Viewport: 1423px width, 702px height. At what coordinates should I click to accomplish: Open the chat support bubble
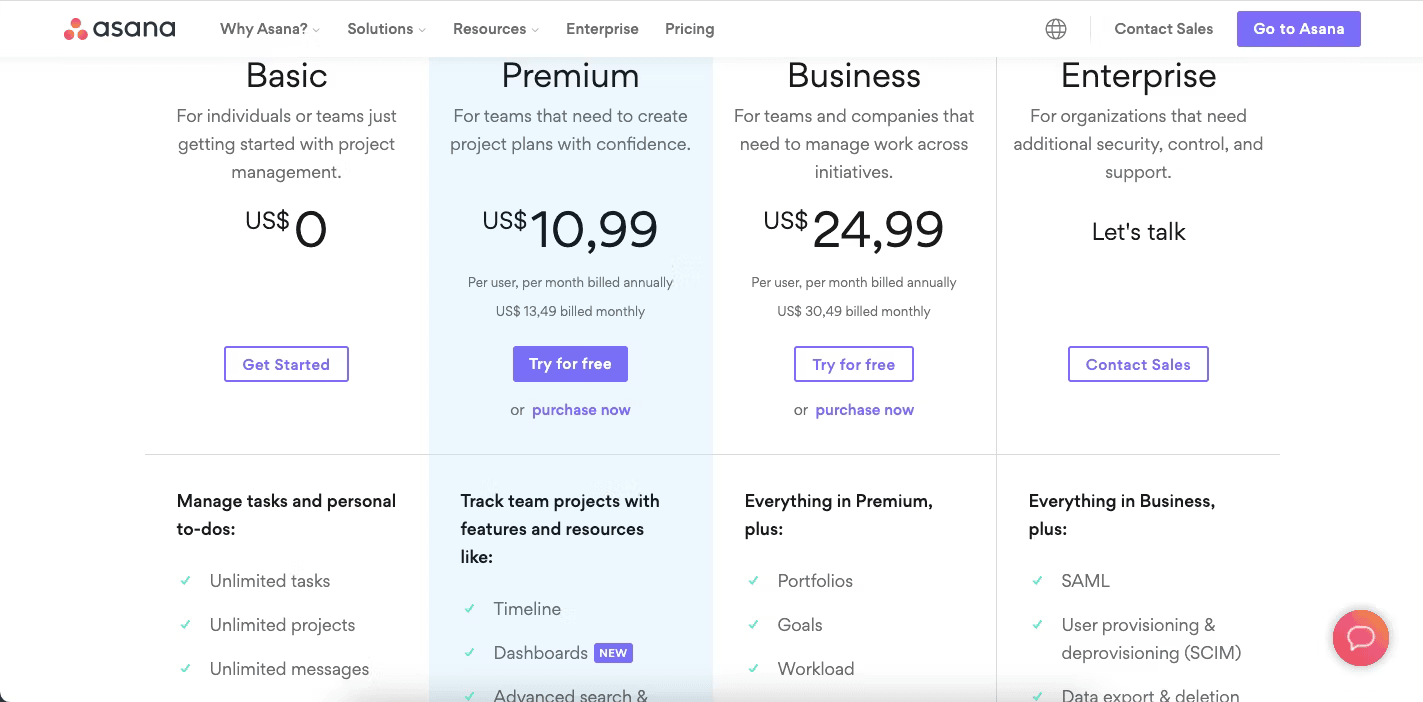coord(1361,637)
